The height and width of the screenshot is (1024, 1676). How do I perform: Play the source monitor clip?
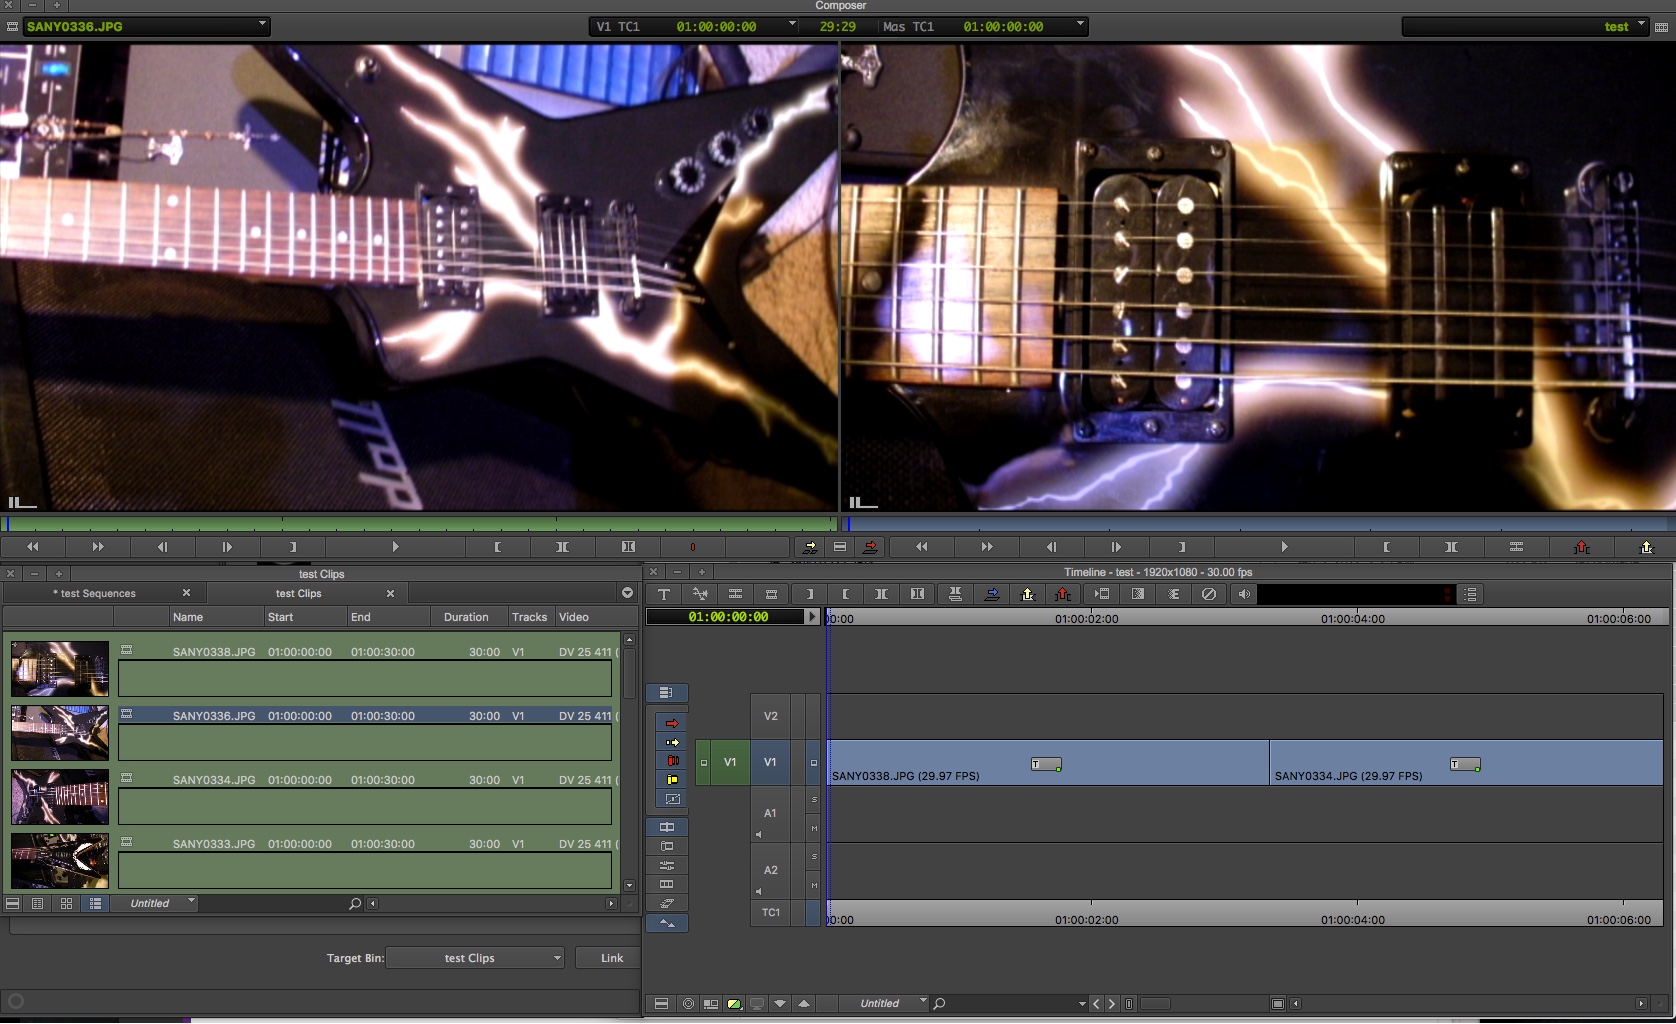coord(395,547)
